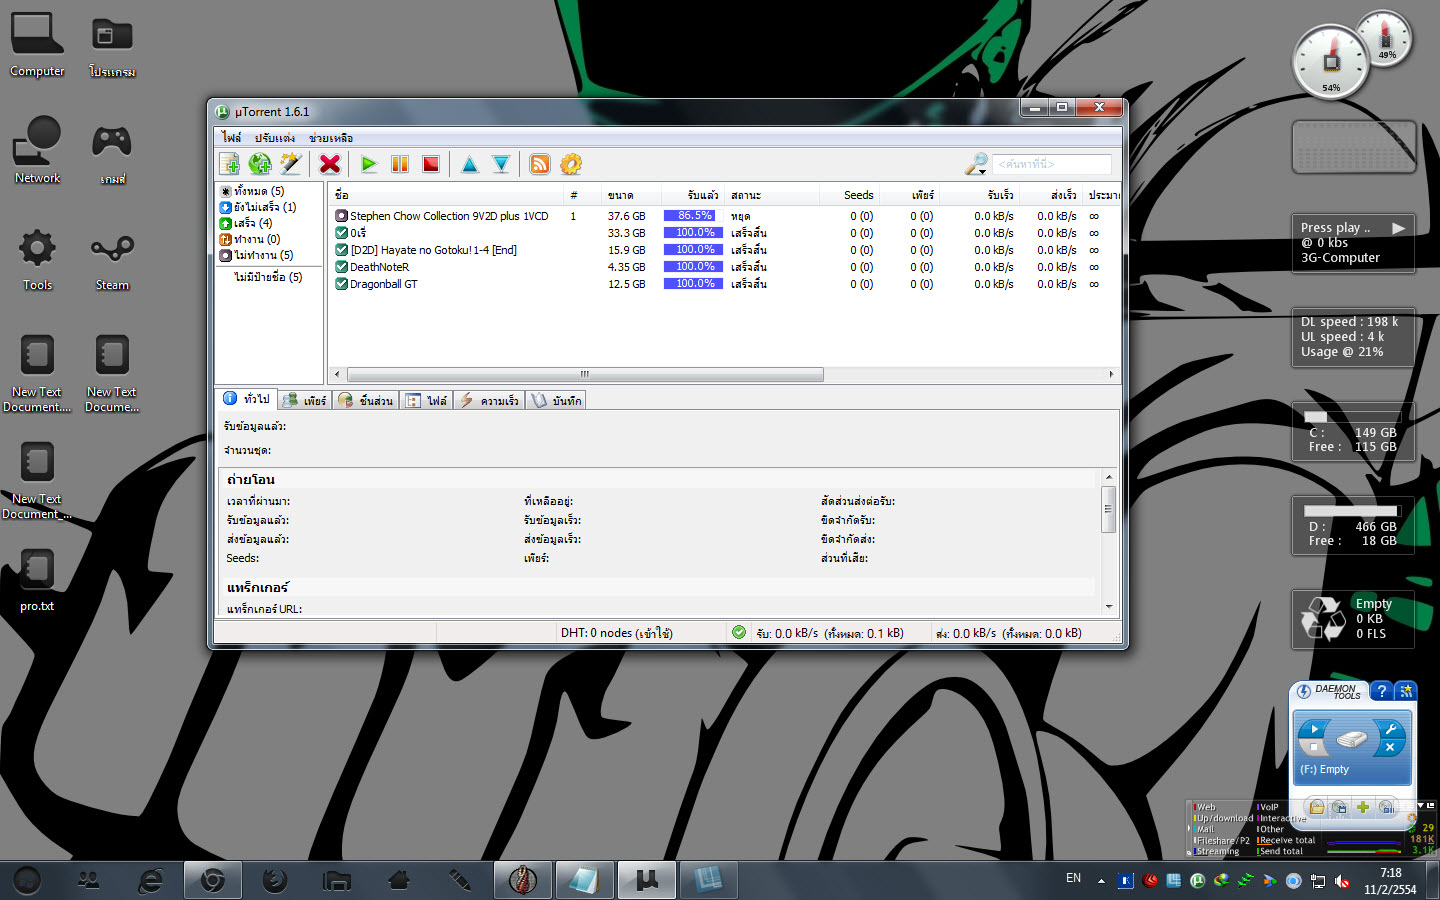Click the Move Up Queue arrow icon
This screenshot has height=900, width=1440.
click(x=470, y=164)
